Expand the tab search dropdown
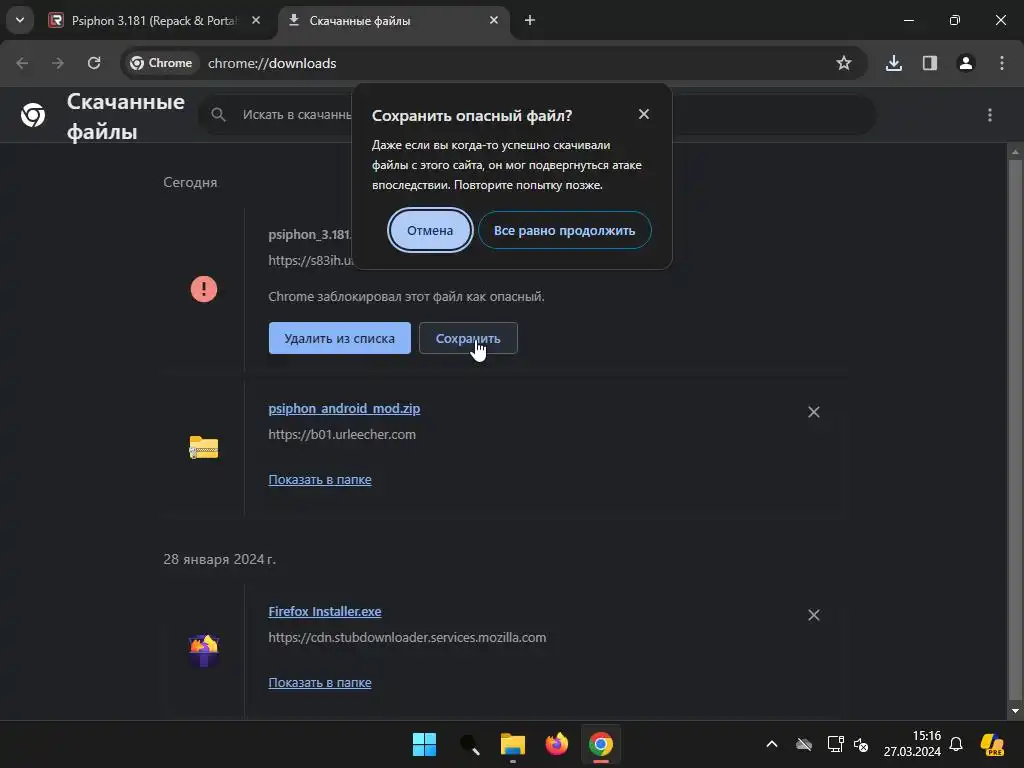The width and height of the screenshot is (1024, 768). (20, 20)
